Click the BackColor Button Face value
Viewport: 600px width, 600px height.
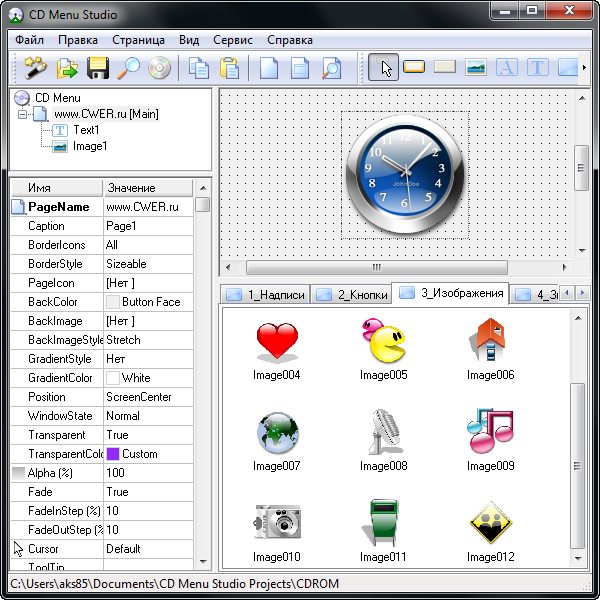coord(150,302)
